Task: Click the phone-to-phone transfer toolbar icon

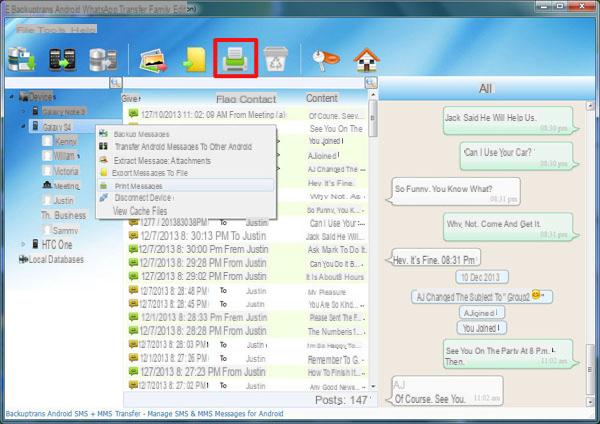Action: (x=62, y=59)
